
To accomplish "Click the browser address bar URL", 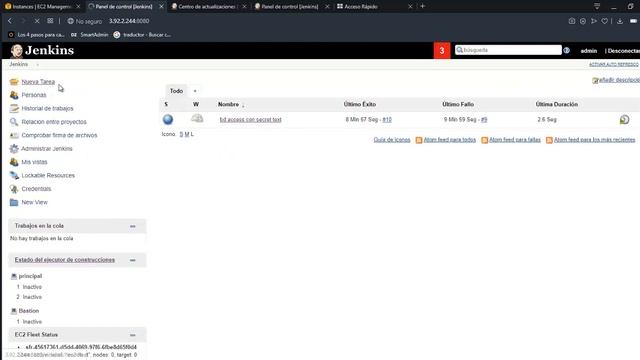I will (129, 21).
